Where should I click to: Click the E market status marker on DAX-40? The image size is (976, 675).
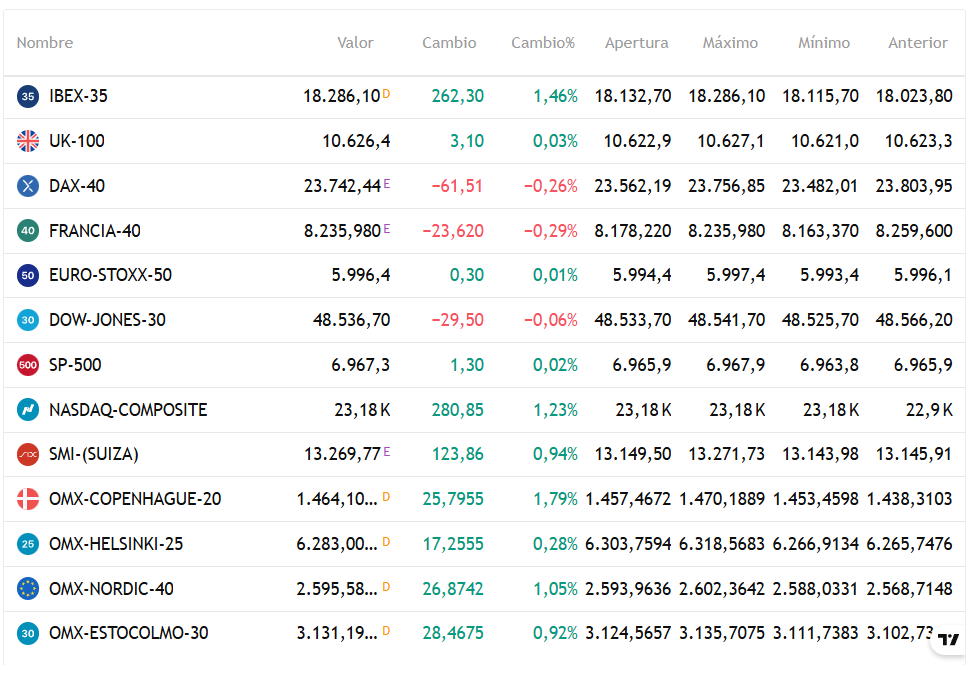point(387,183)
